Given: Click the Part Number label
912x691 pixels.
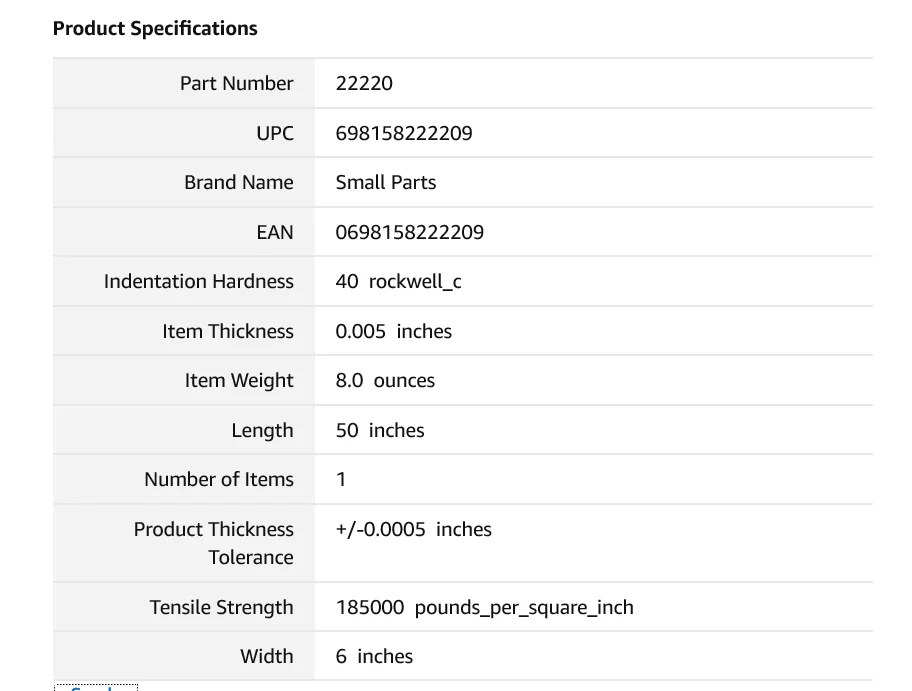Looking at the screenshot, I should pos(236,84).
